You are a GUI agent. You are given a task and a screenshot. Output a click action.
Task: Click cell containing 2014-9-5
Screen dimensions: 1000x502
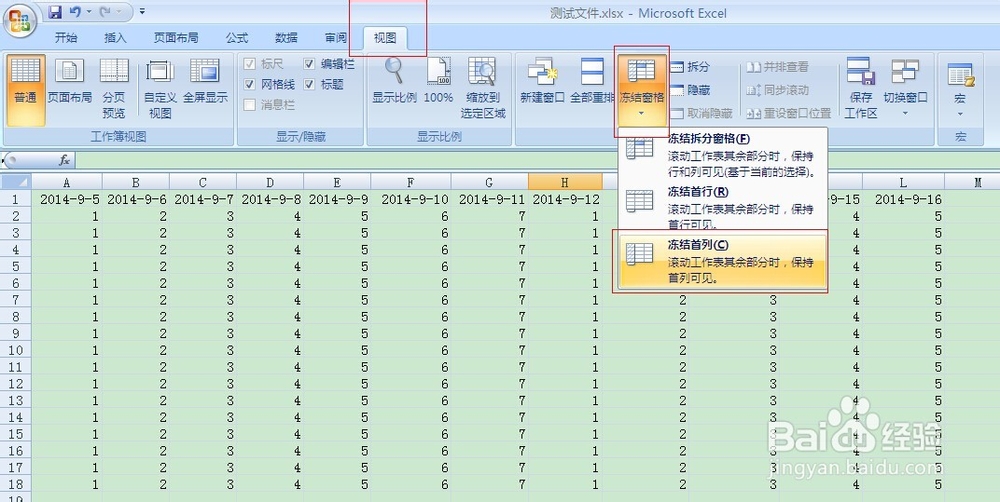[x=67, y=199]
